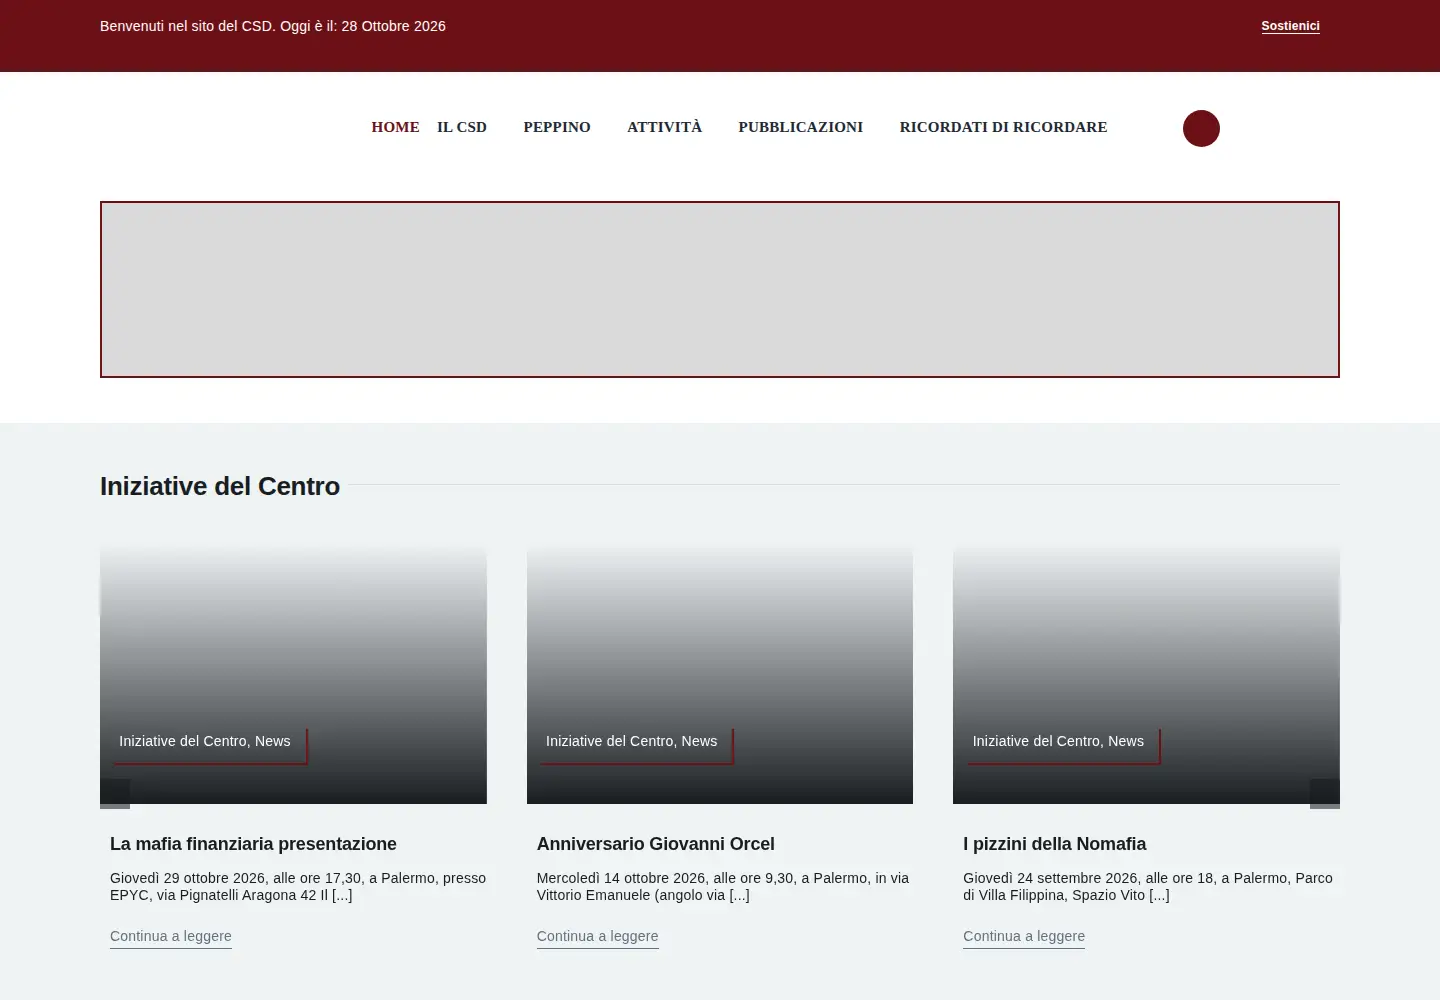
Task: Select PEPPINO in the navigation bar
Action: coord(557,127)
